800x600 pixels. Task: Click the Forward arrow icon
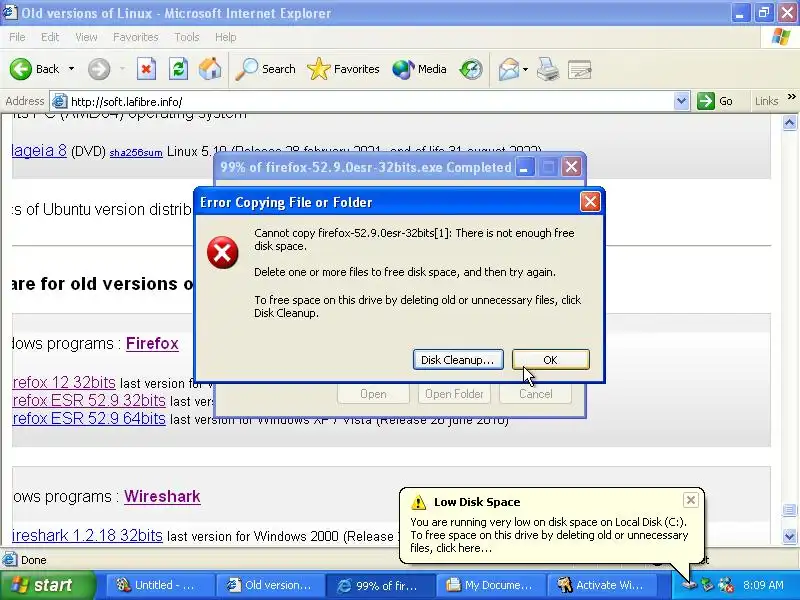[98, 69]
